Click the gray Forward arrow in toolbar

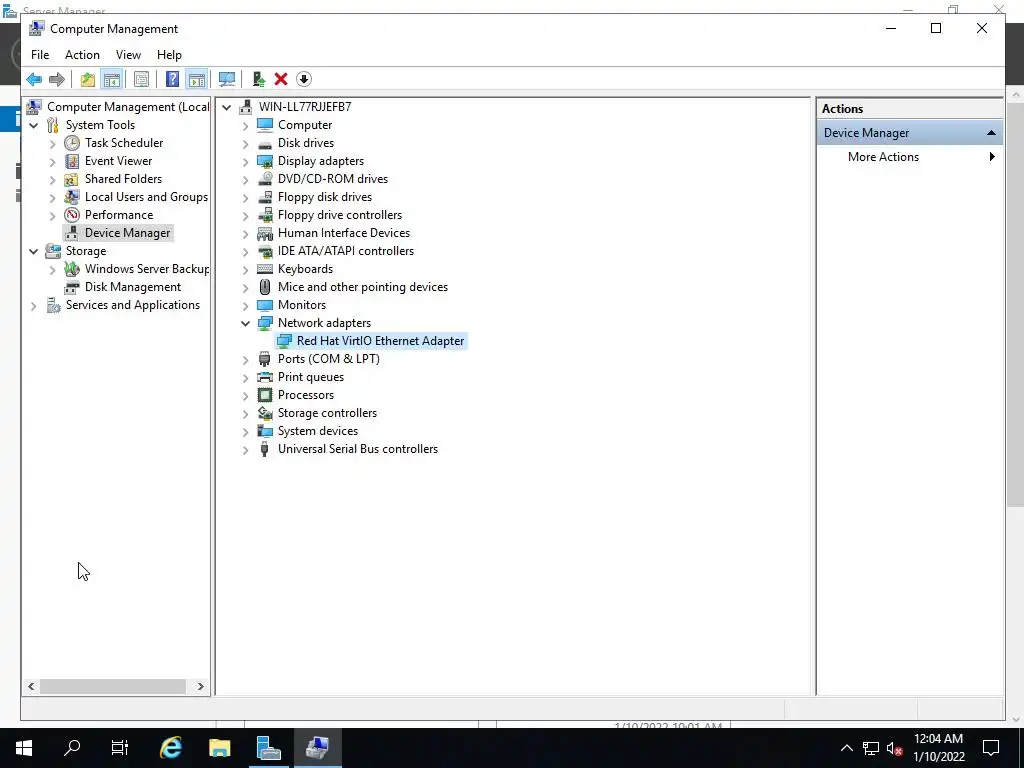57,80
